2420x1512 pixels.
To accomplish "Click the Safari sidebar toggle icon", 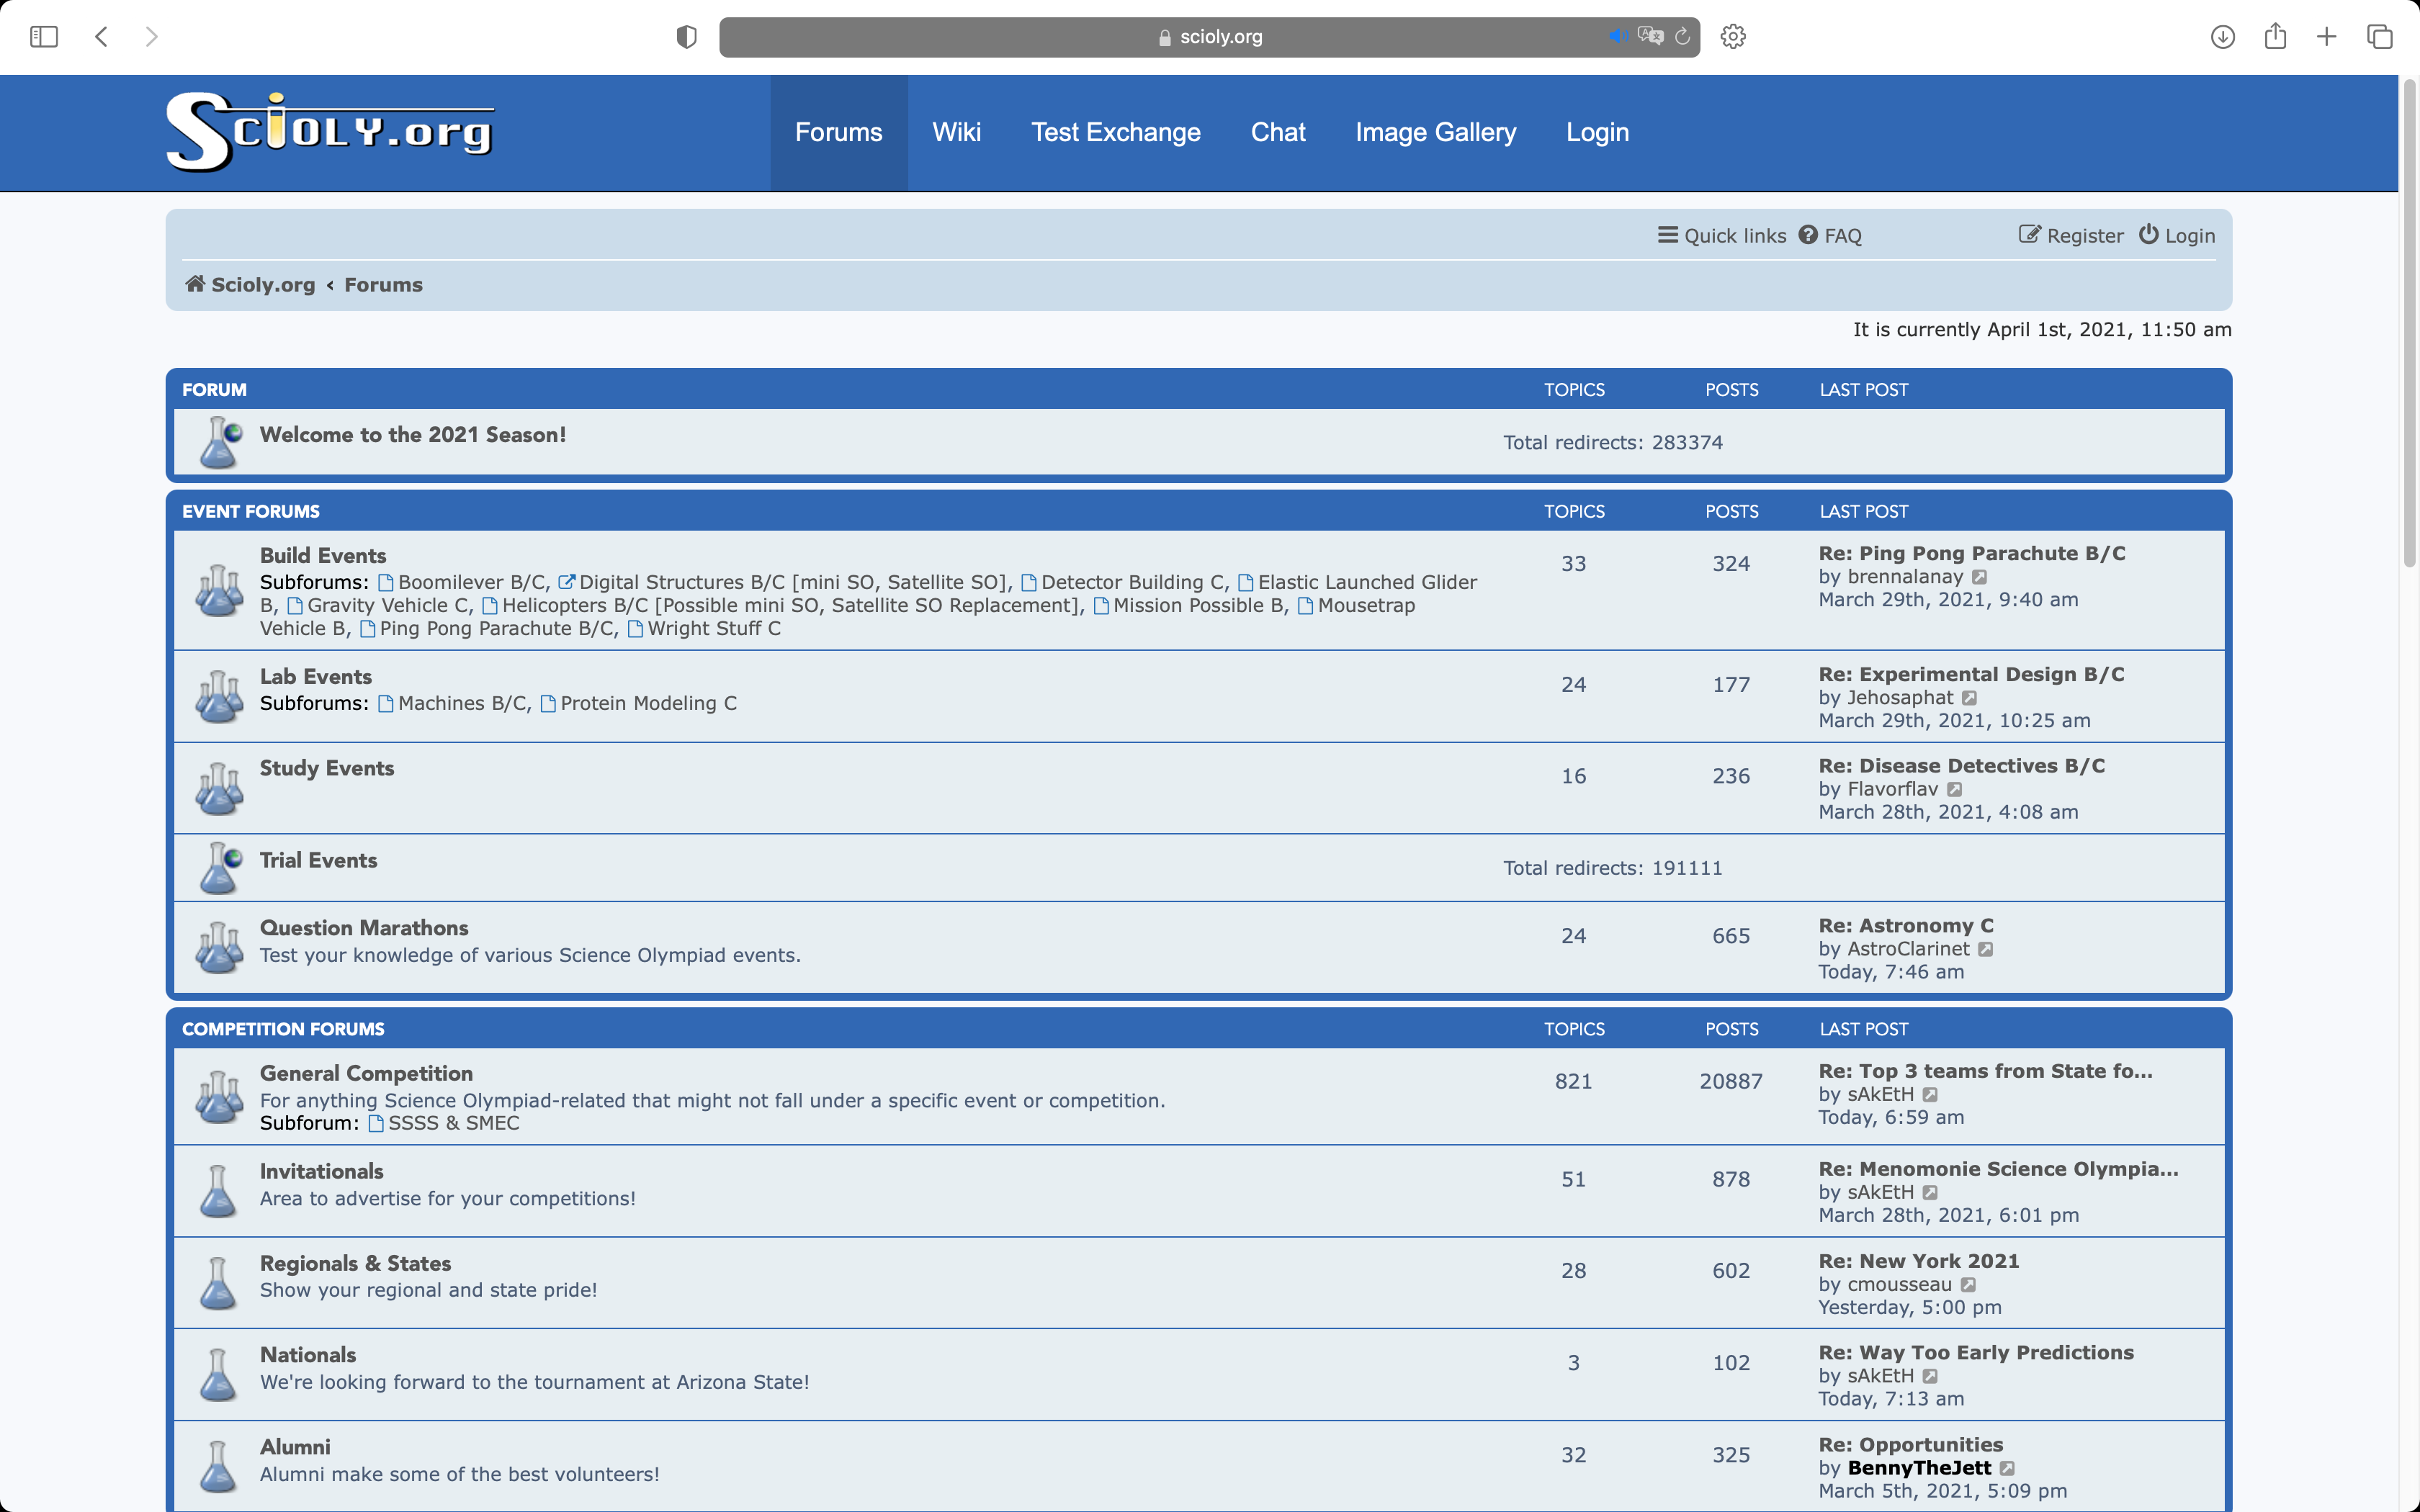I will tap(44, 37).
